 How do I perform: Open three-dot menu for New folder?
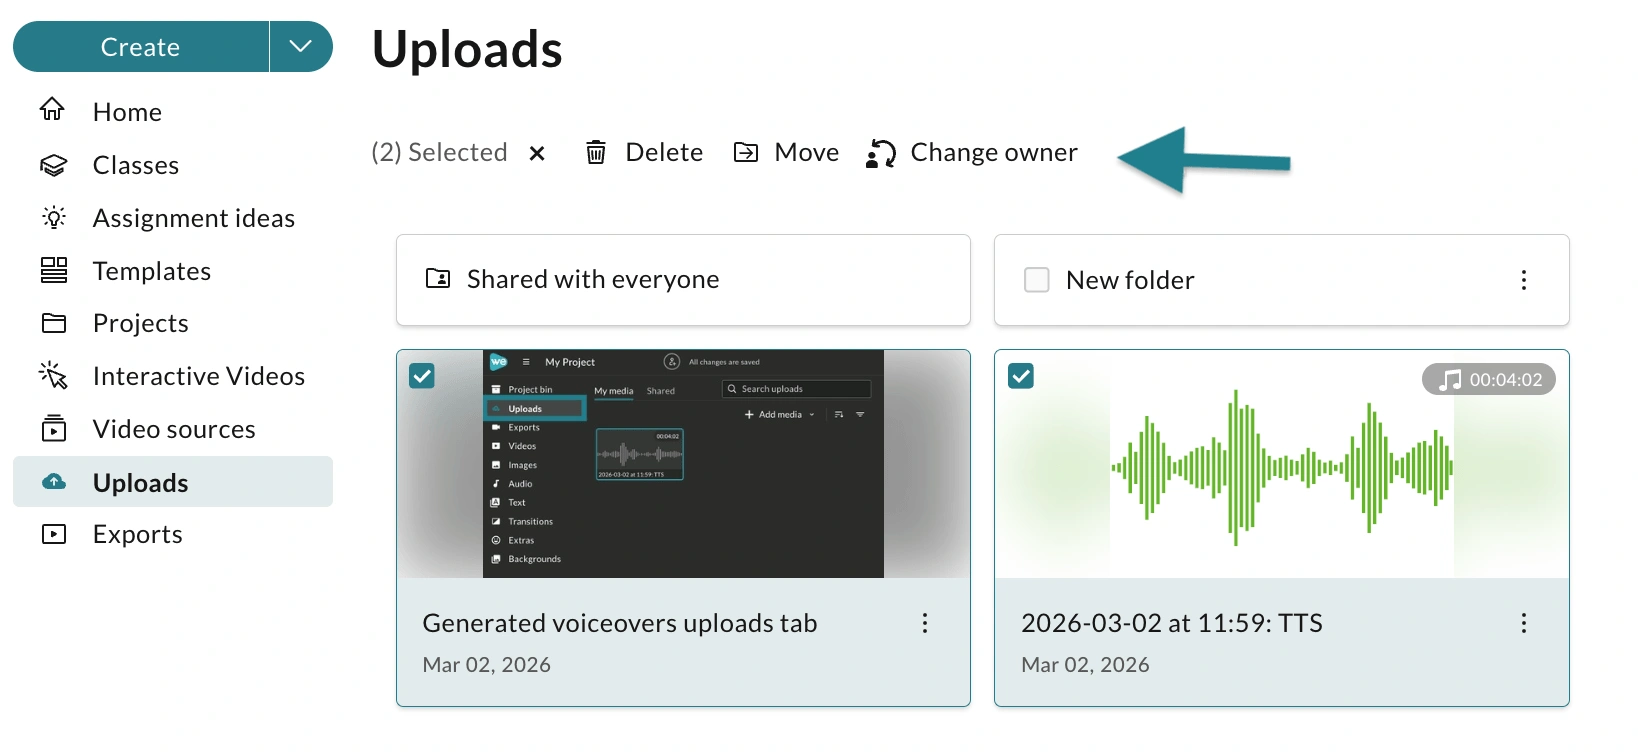[x=1524, y=280]
